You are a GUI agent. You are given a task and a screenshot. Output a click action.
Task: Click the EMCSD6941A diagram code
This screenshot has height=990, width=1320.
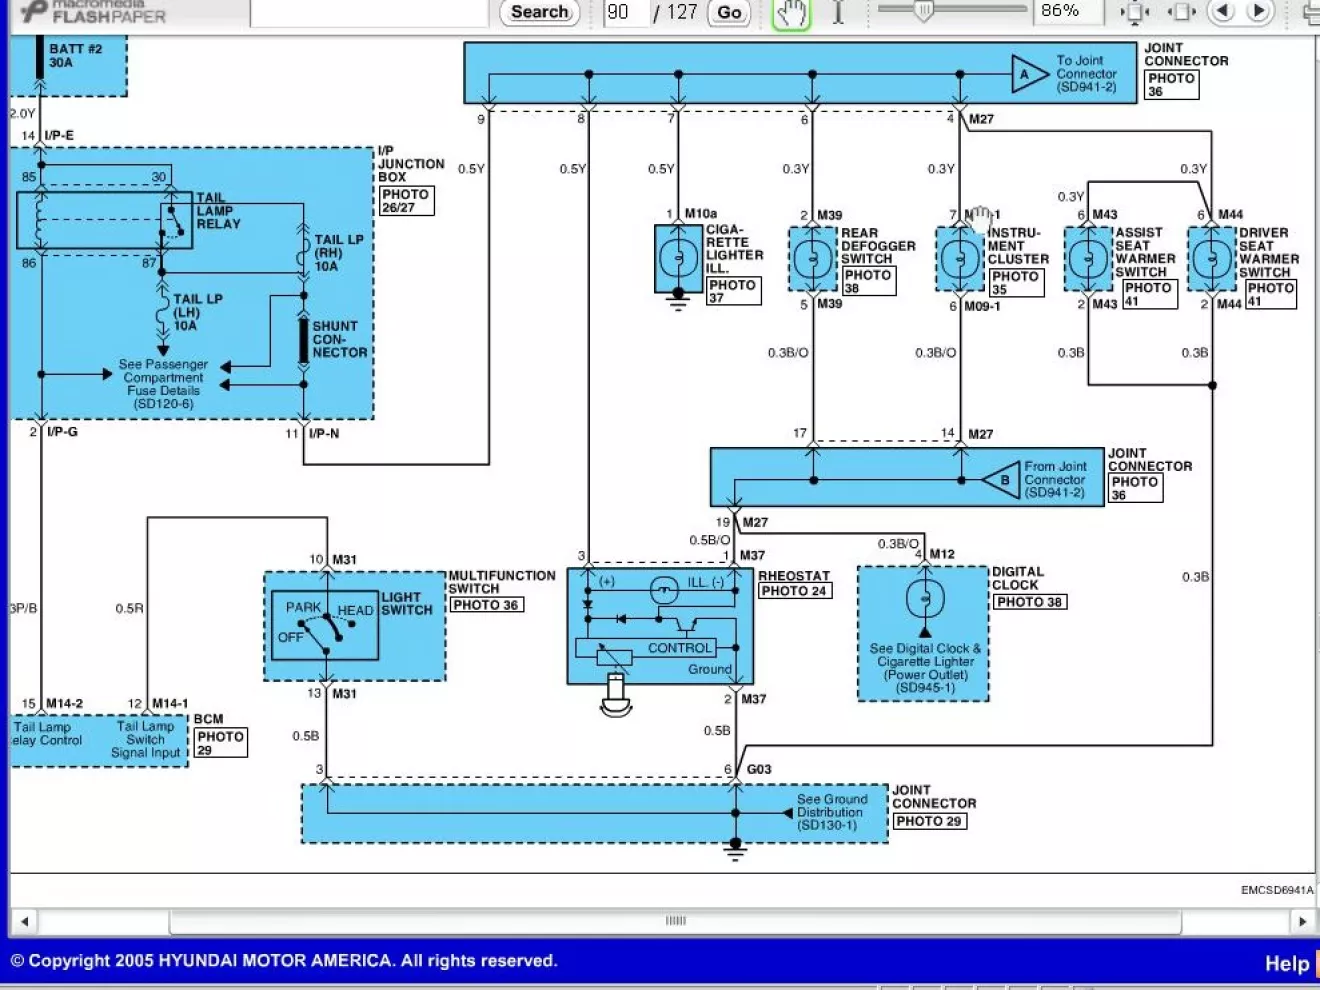(1277, 890)
